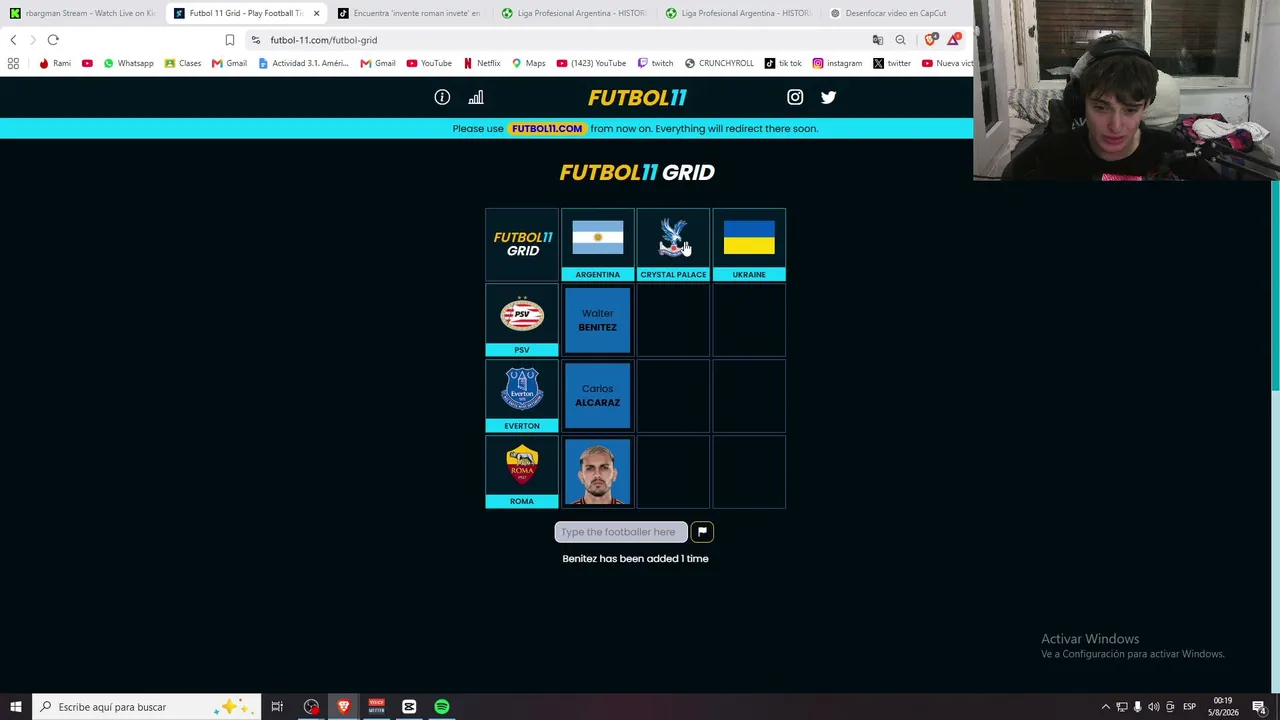1280x720 pixels.
Task: Close the Futbol 11 Grid tab
Action: pyautogui.click(x=316, y=13)
